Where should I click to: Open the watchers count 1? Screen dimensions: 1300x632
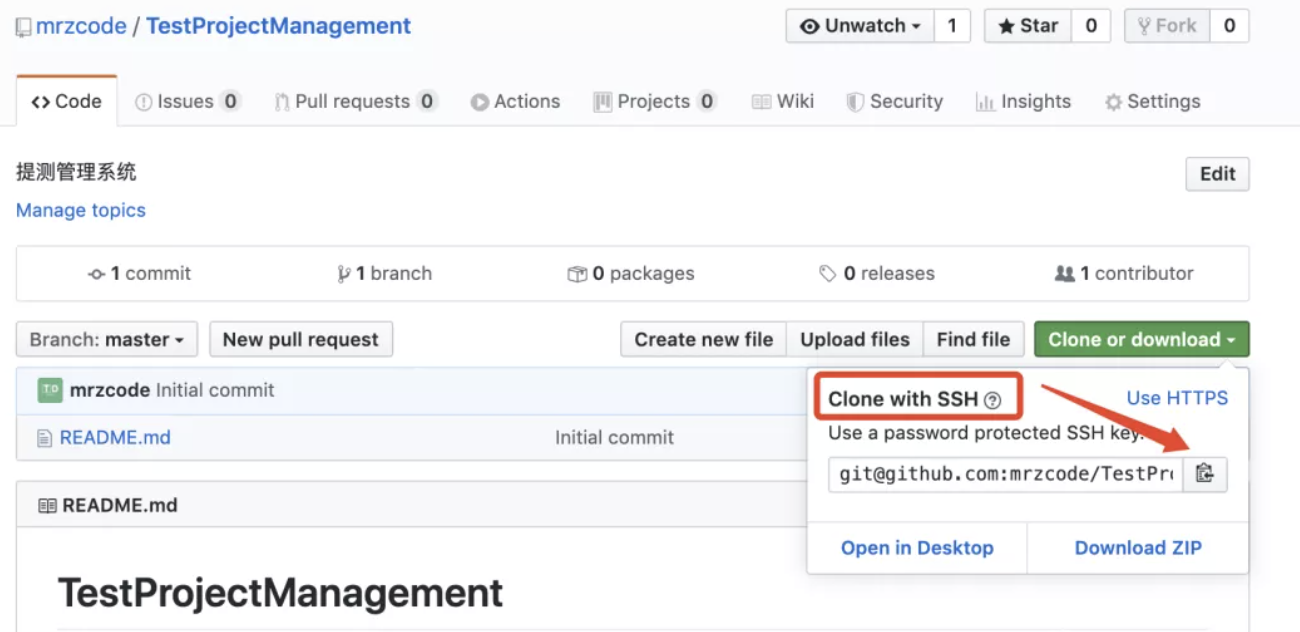coord(952,26)
